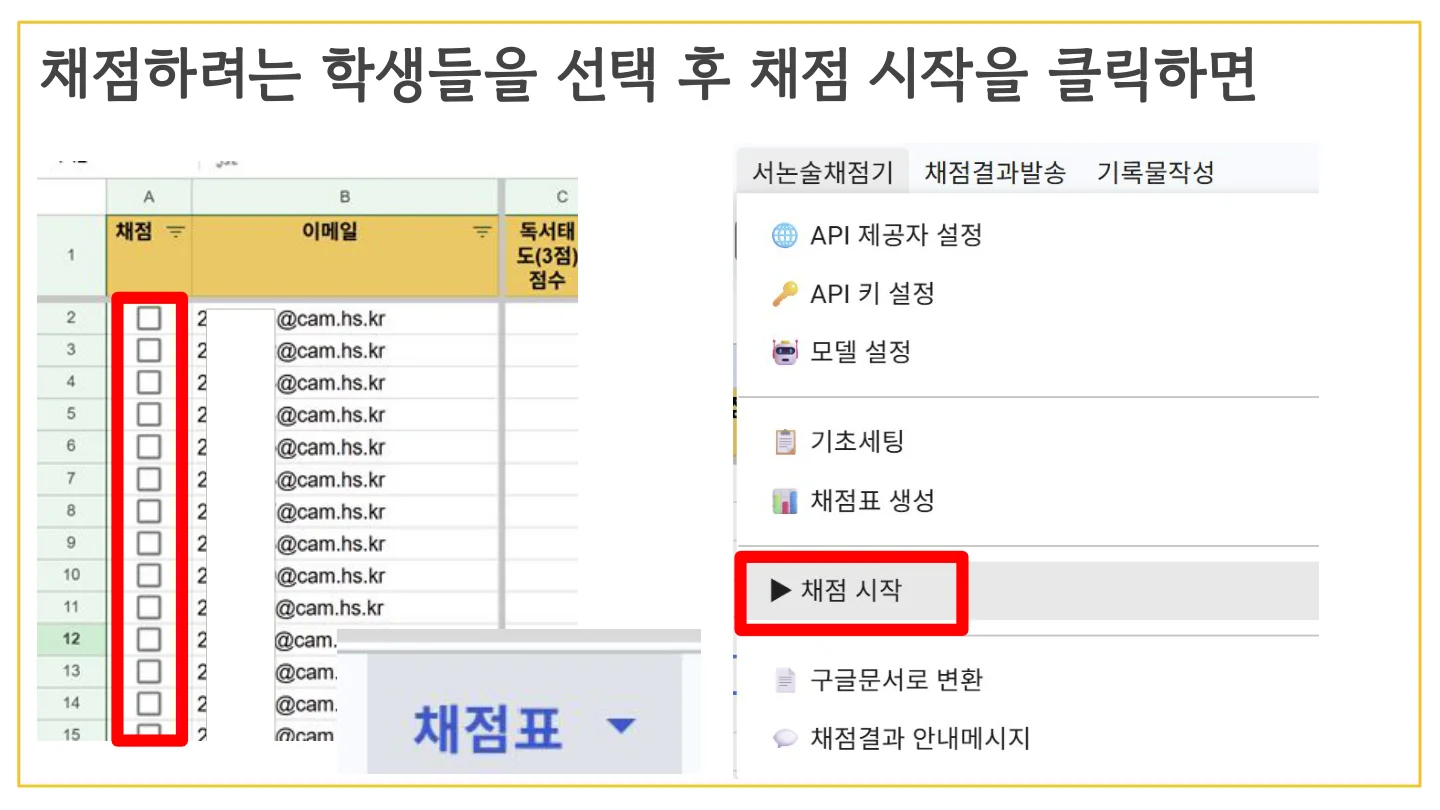Click the chart icon next to 채점표 생성
Screen dimensions: 1440x810
point(785,501)
